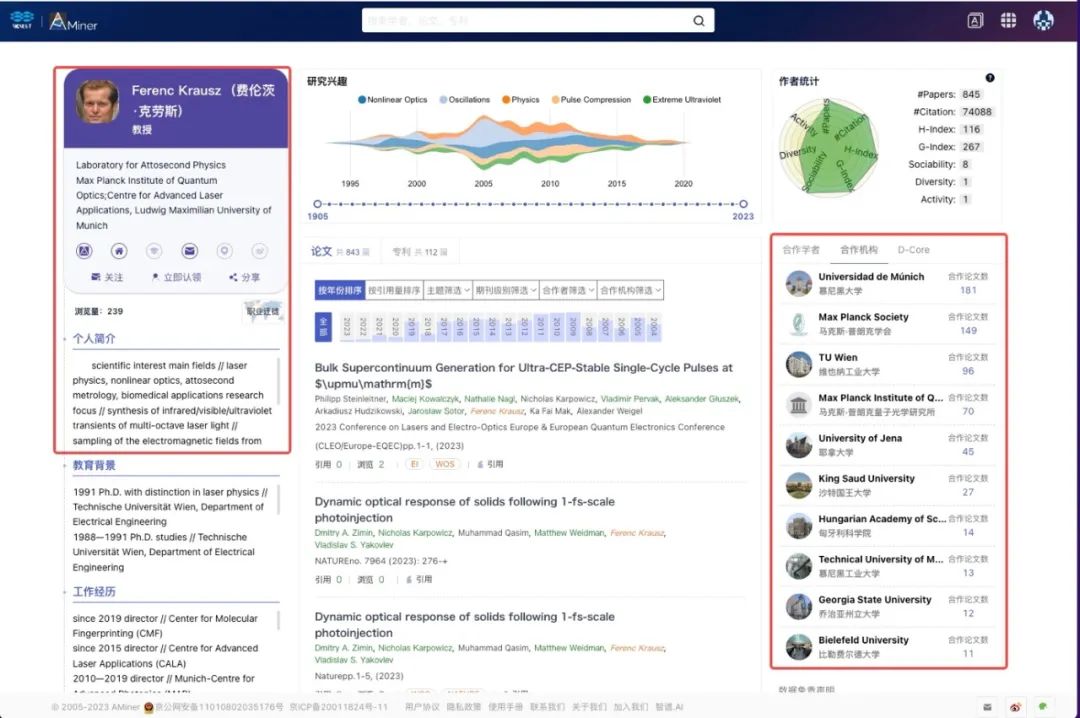The height and width of the screenshot is (718, 1080).
Task: Toggle Nonlinear Optics legend item
Action: pos(393,100)
